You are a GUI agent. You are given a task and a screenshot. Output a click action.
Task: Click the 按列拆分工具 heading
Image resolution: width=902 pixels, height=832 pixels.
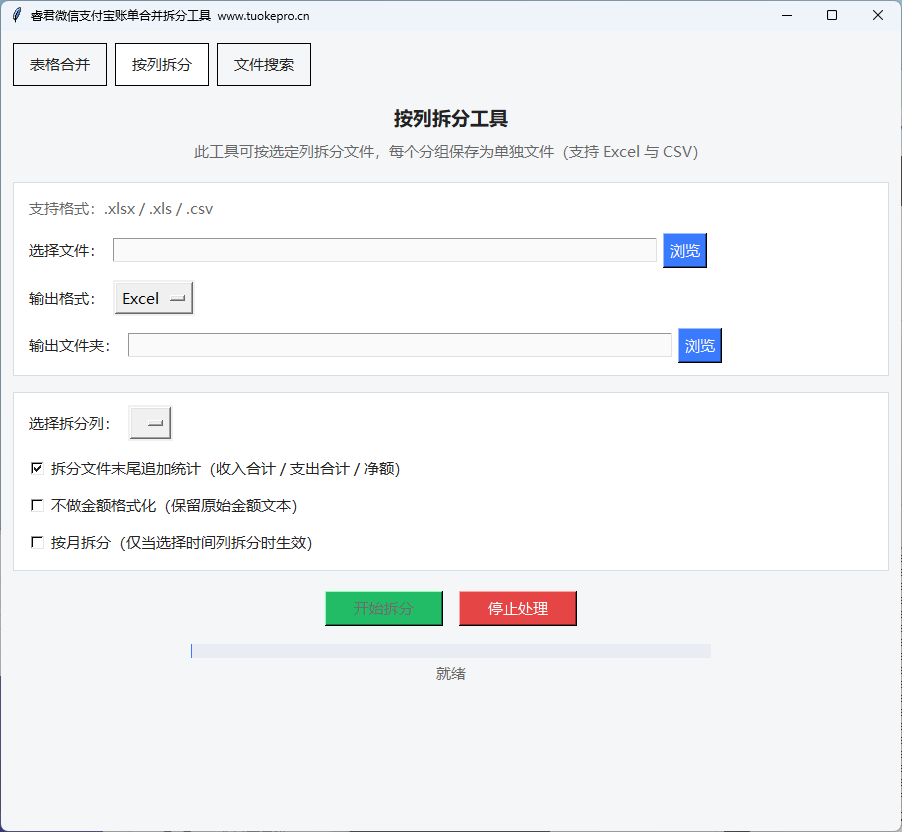450,119
